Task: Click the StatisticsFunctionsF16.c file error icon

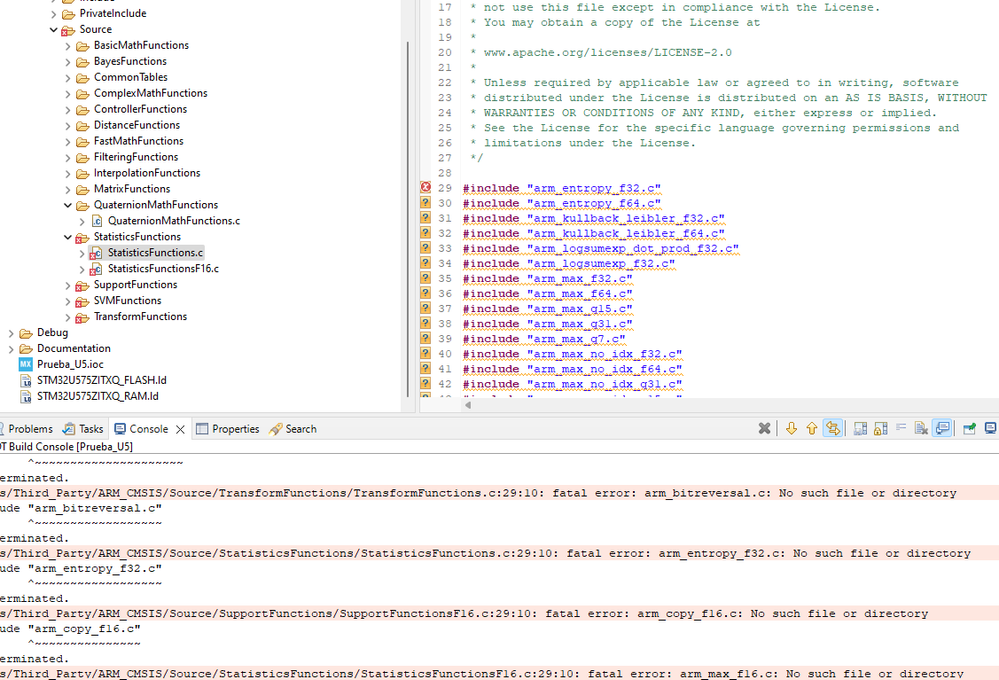Action: click(96, 270)
